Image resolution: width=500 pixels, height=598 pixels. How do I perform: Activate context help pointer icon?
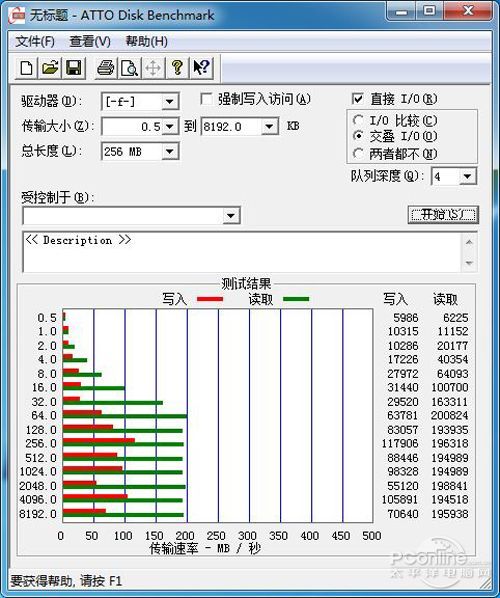point(201,68)
